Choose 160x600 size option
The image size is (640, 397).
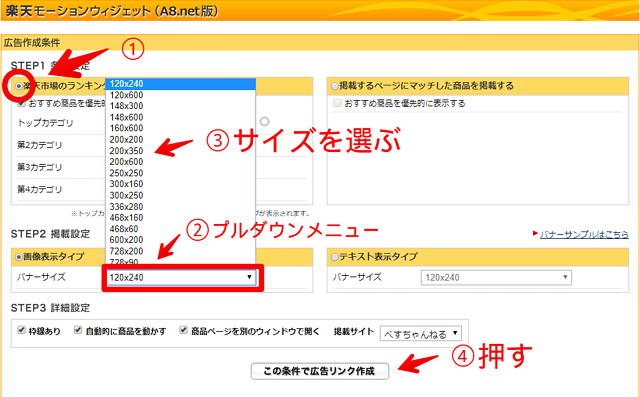tap(180, 128)
